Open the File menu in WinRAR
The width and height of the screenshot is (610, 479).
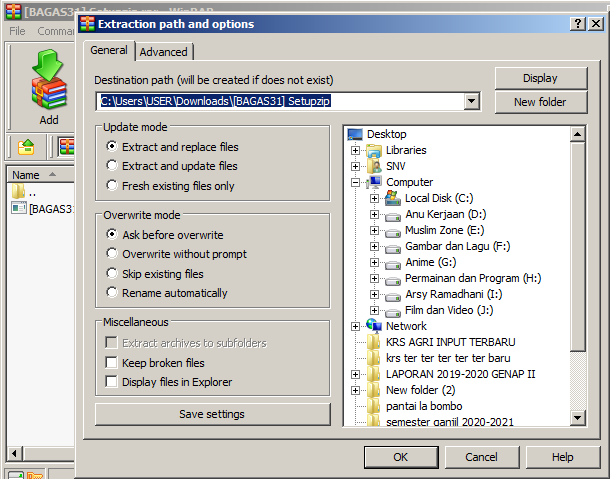(x=17, y=31)
